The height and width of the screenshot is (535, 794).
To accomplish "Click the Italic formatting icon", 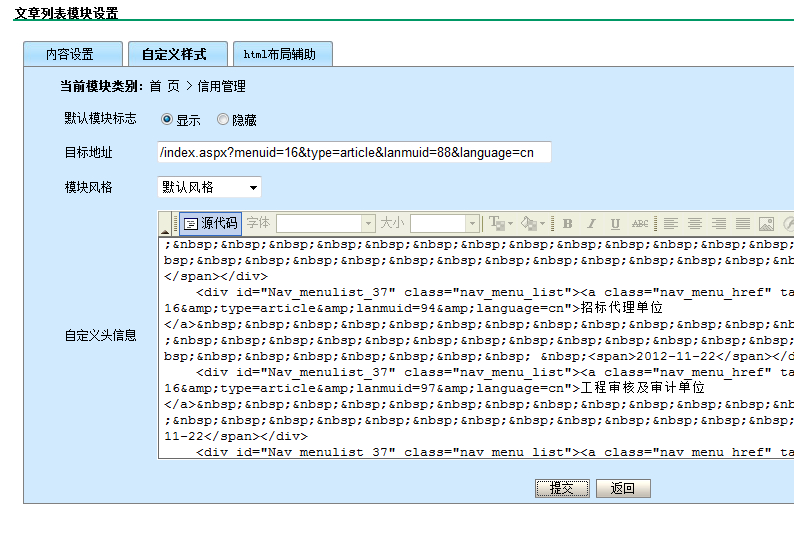I will 592,223.
